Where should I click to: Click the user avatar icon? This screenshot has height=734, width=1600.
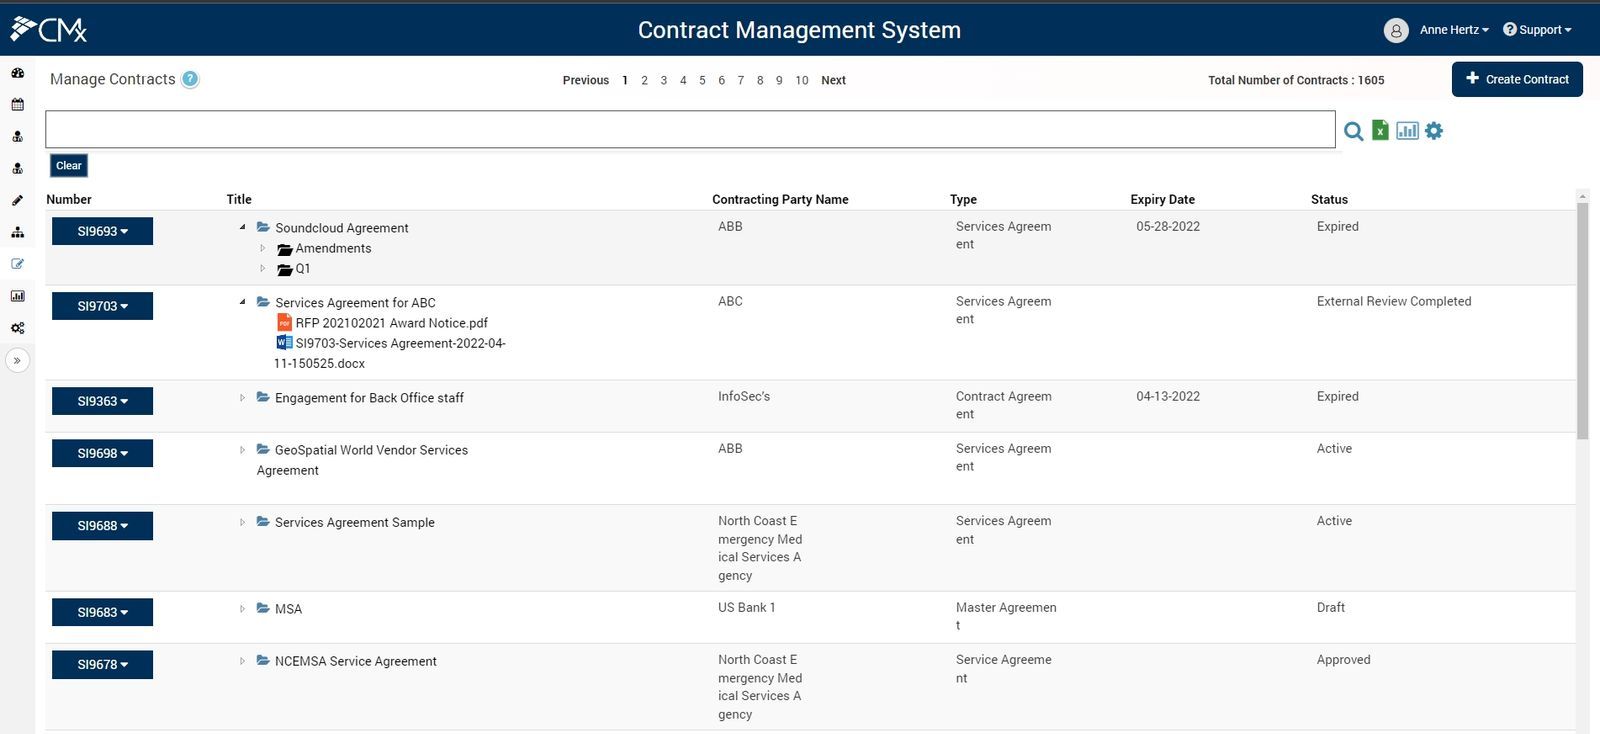[x=1396, y=30]
